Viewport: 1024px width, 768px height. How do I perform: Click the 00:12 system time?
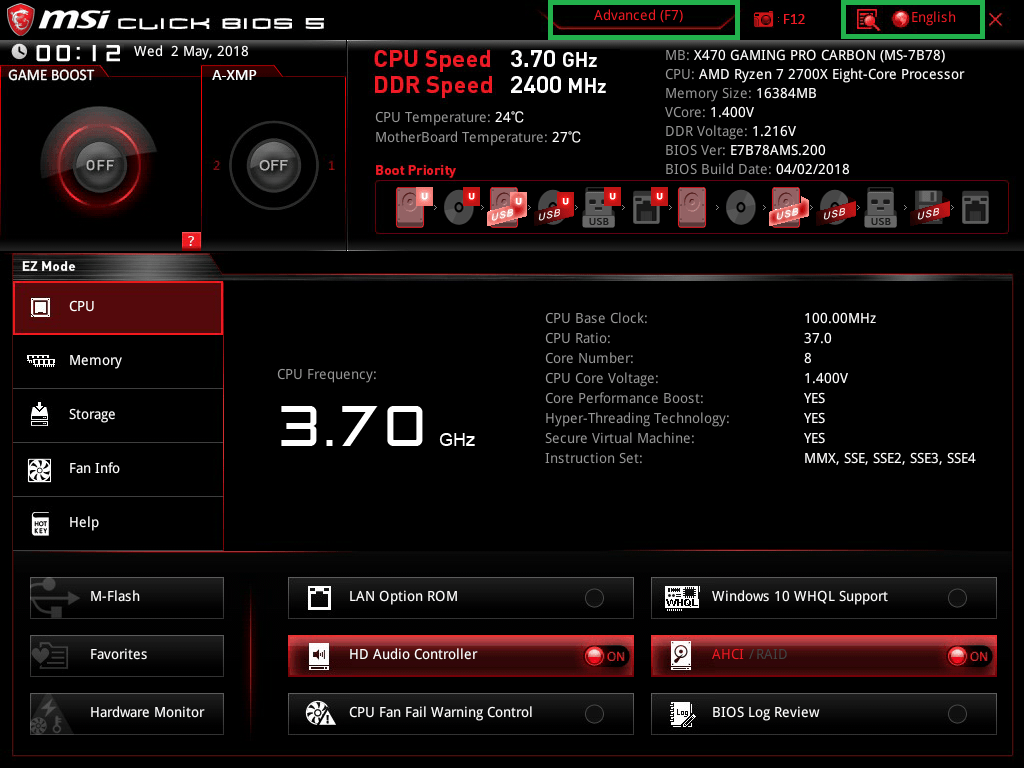tap(78, 53)
